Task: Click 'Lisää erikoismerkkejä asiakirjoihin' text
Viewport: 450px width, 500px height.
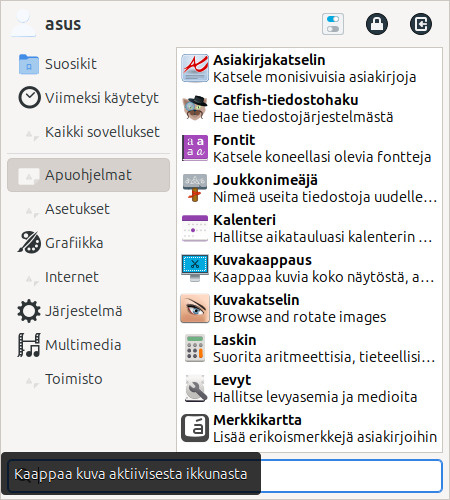Action: pos(325,437)
